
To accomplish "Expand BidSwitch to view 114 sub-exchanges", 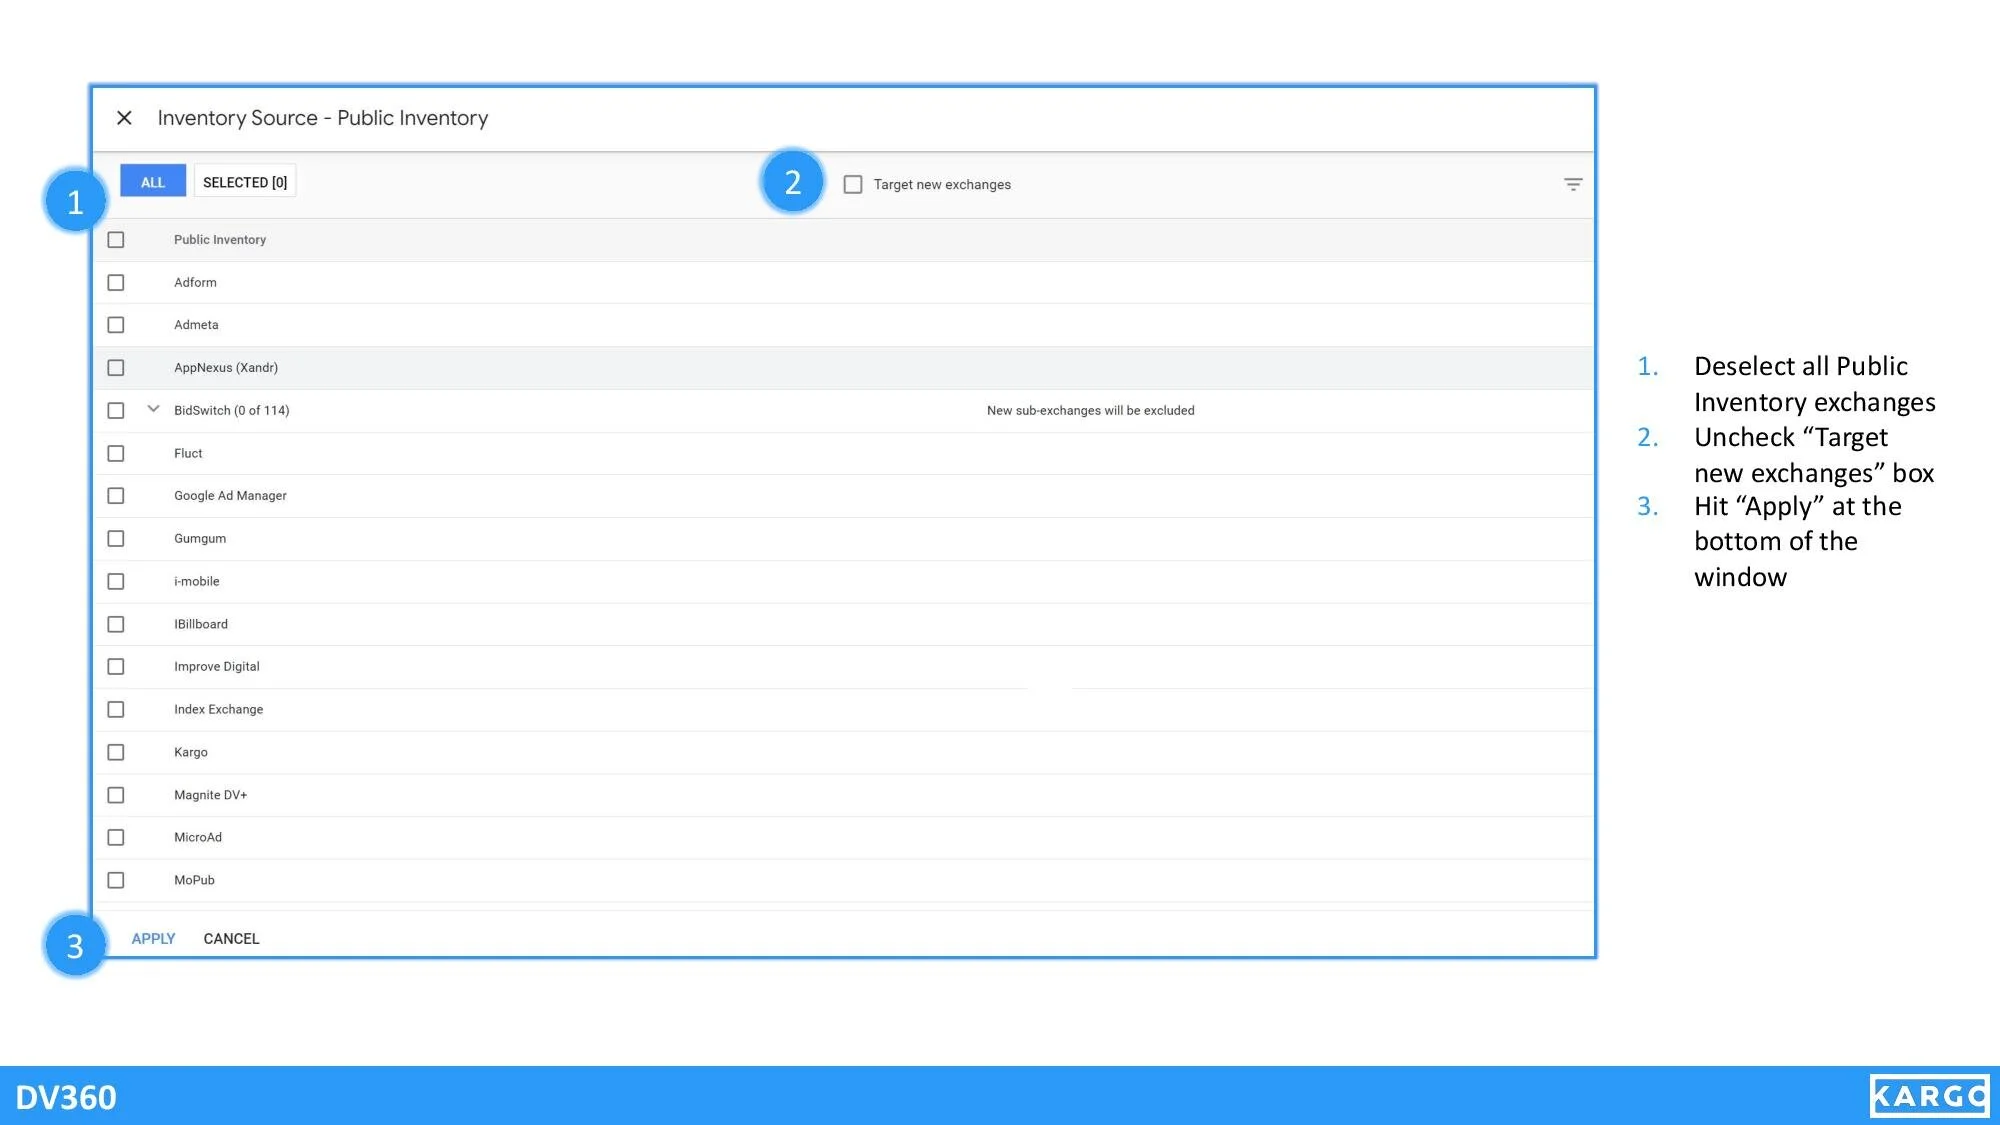I will [x=152, y=410].
